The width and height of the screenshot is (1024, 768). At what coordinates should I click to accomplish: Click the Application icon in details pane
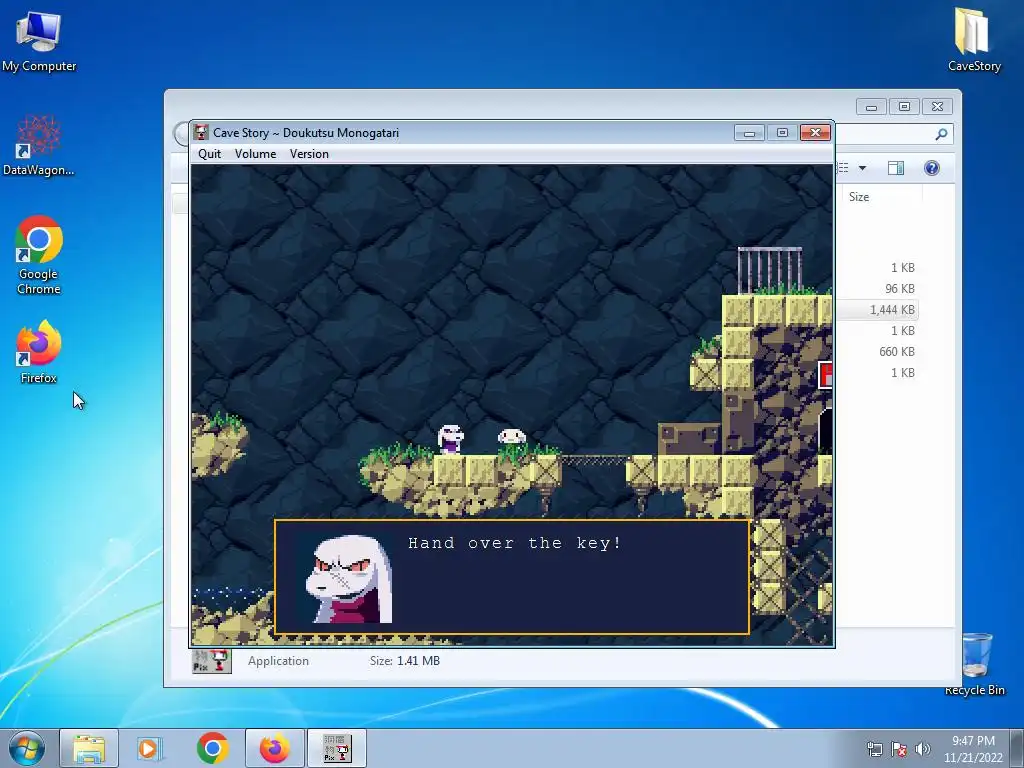point(212,661)
